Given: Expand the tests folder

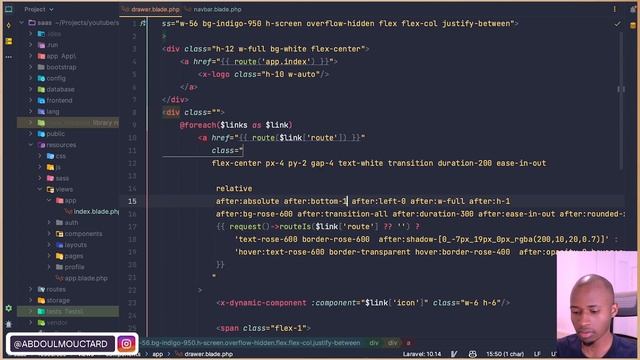Looking at the screenshot, I should (31, 311).
